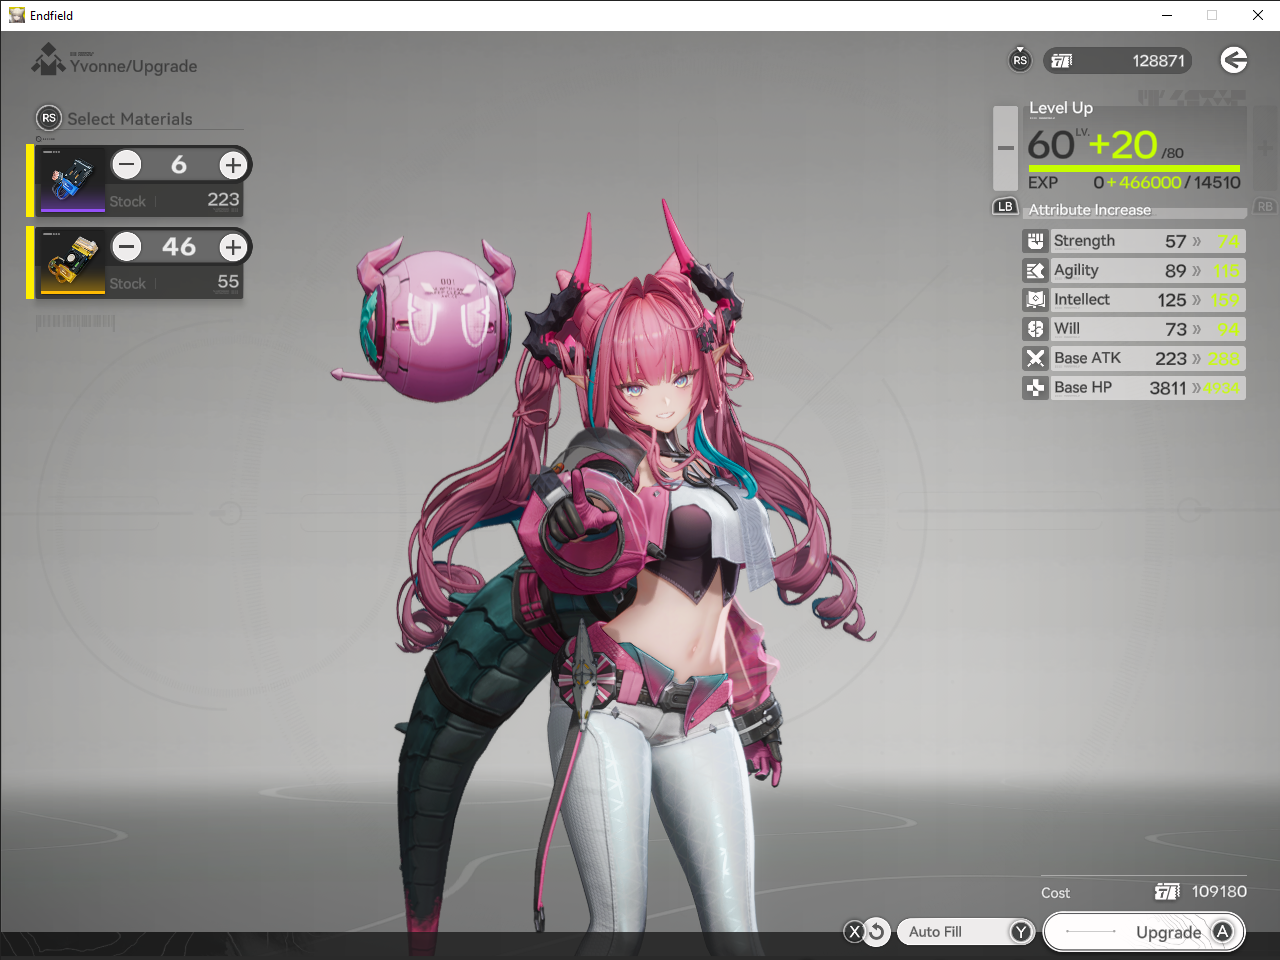Click the Yvonne/Upgrade title text
Viewport: 1280px width, 960px height.
pos(133,66)
